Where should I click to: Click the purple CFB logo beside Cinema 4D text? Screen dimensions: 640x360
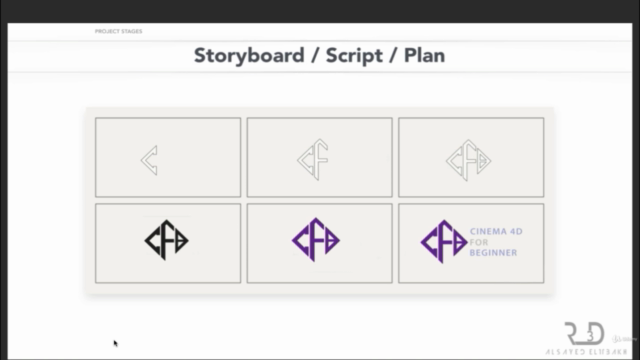(444, 242)
